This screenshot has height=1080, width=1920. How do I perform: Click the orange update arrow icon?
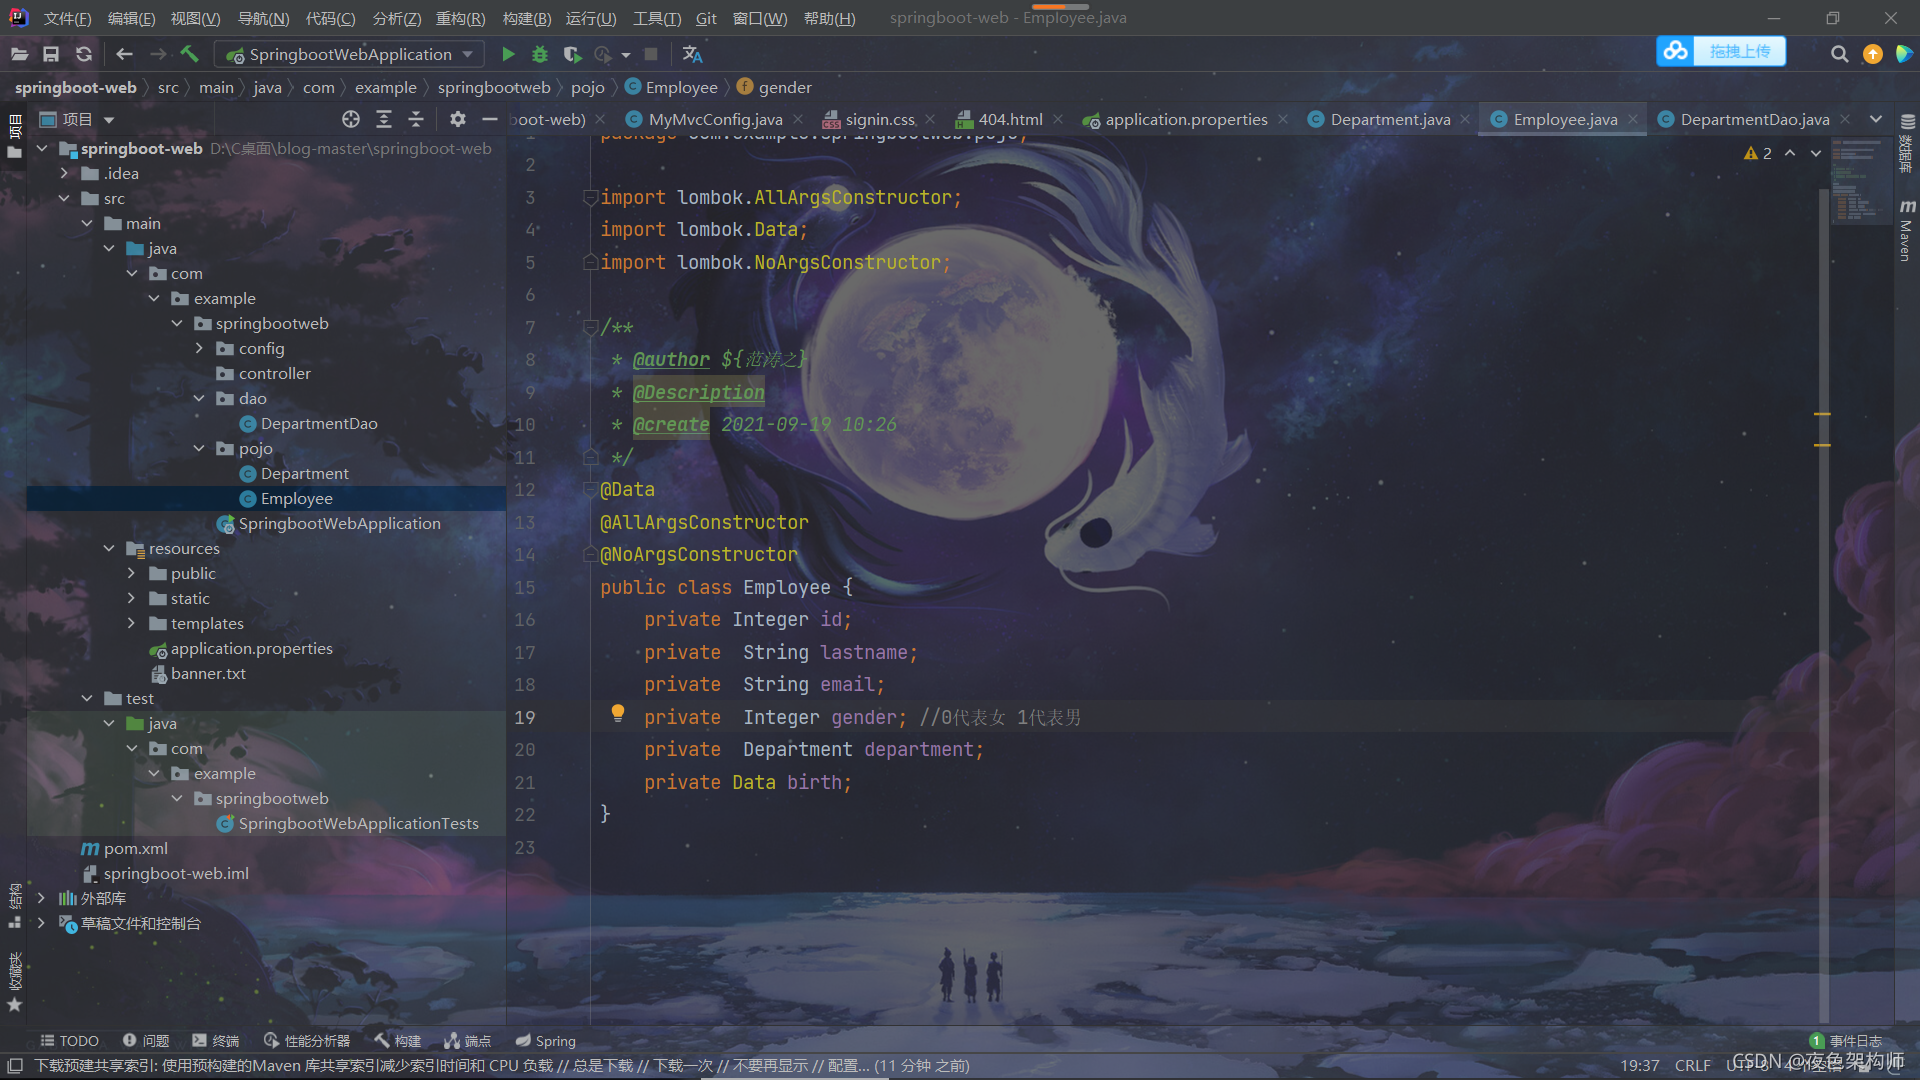[1873, 54]
